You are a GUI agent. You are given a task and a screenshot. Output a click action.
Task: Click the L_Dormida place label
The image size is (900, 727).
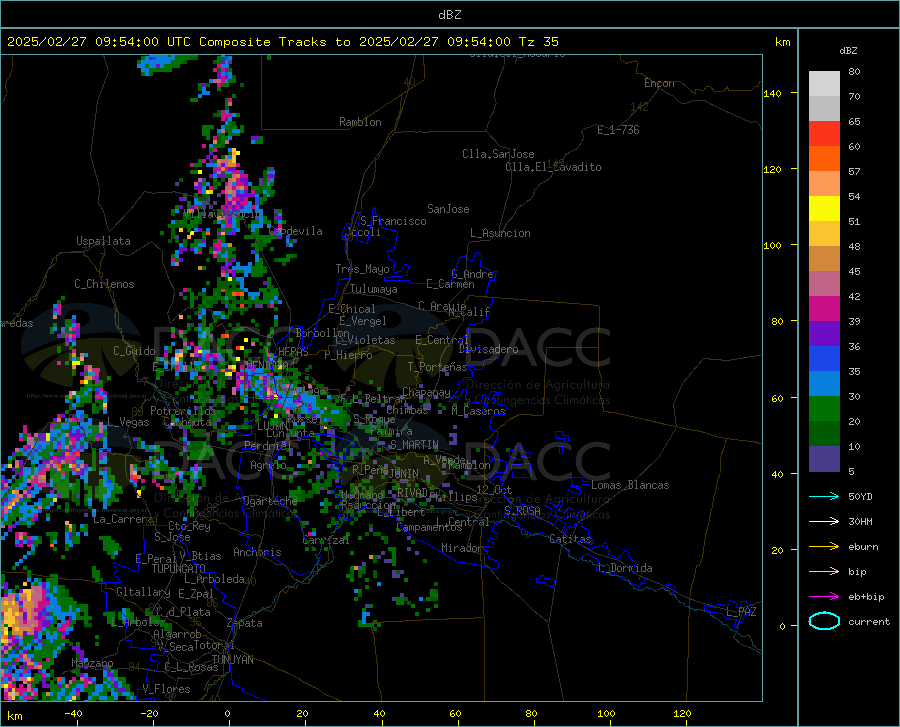624,568
